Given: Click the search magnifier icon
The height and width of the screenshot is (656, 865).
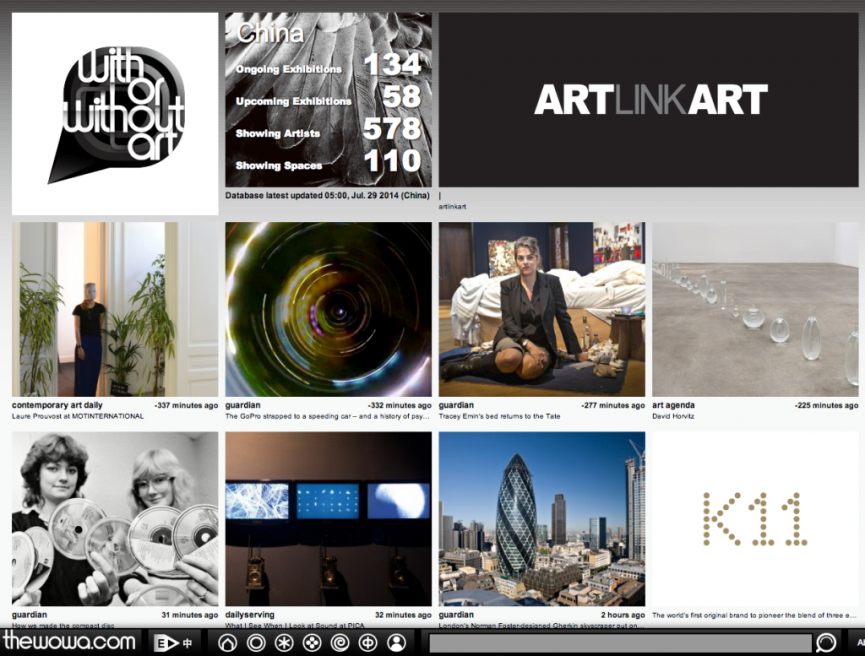Looking at the screenshot, I should 826,643.
